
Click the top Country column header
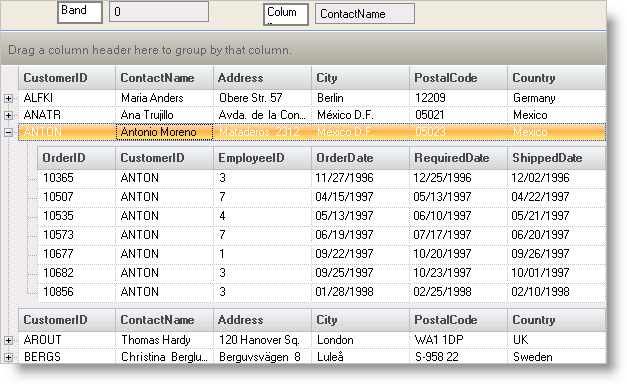tap(556, 78)
